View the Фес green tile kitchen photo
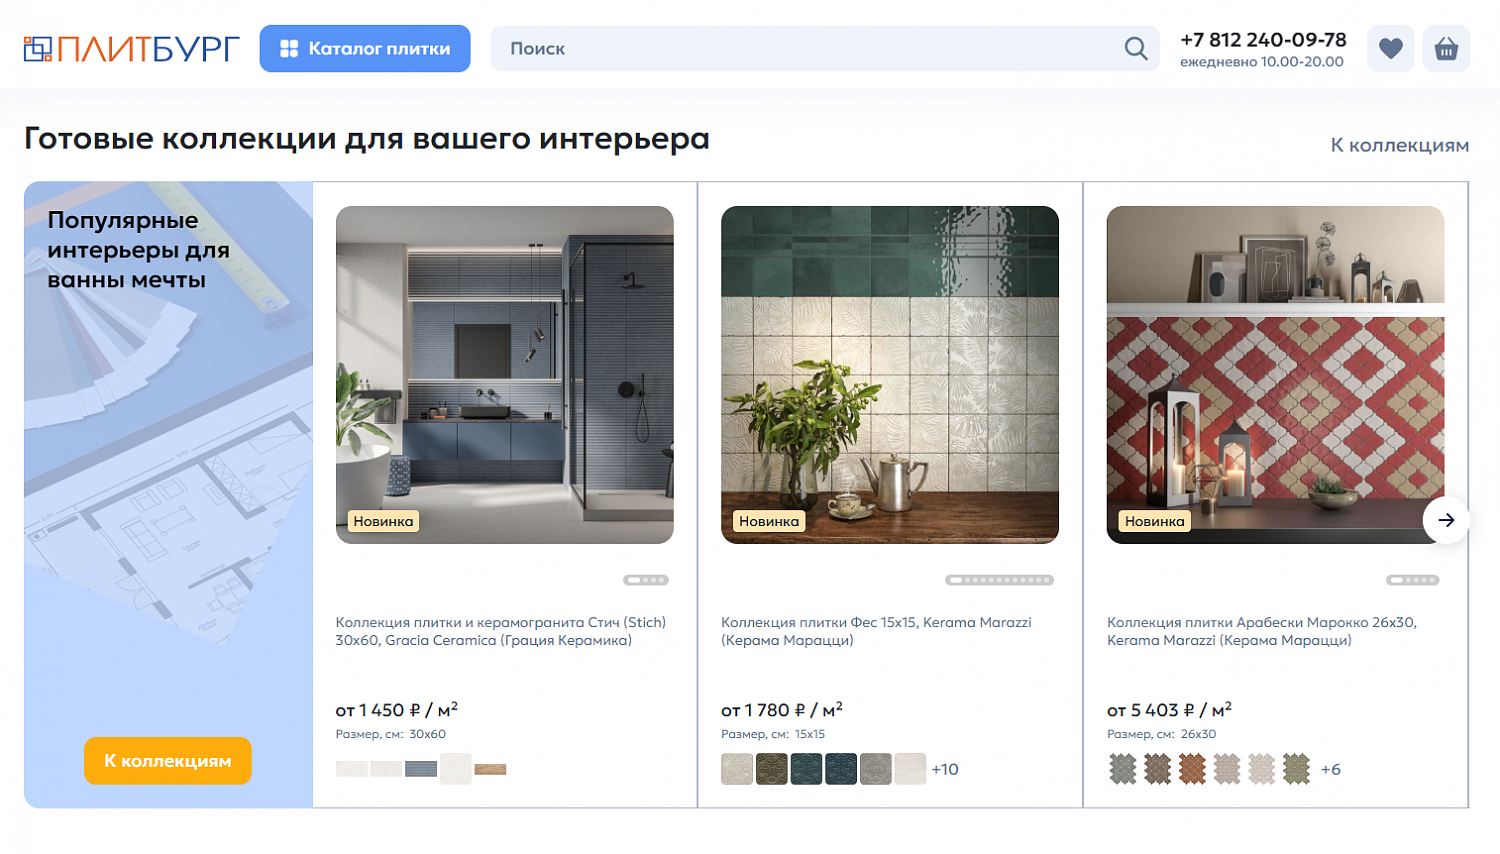 click(x=890, y=375)
